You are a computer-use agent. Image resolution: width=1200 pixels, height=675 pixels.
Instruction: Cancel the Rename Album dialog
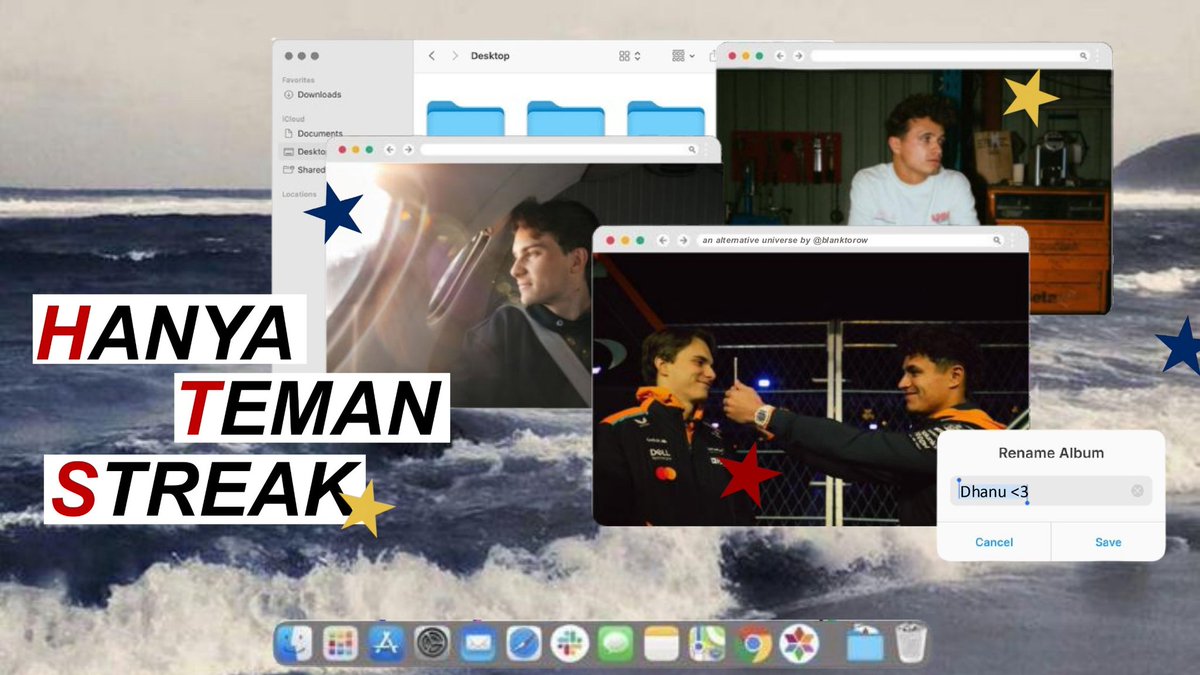click(994, 542)
